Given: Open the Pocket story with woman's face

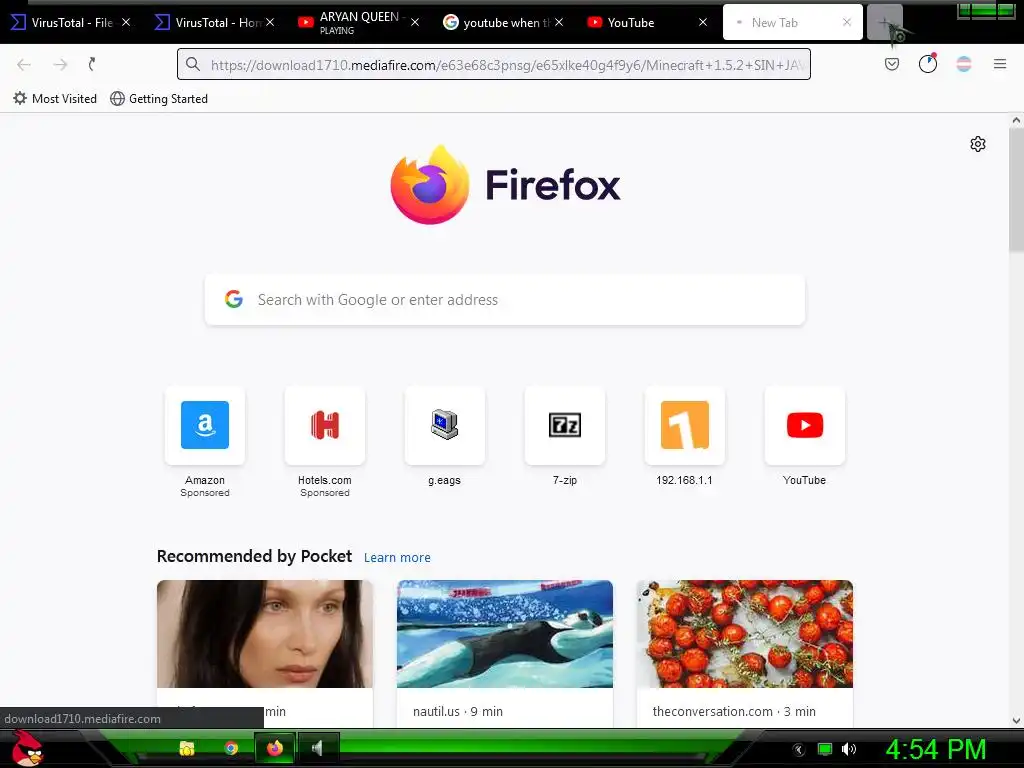Looking at the screenshot, I should [x=264, y=633].
